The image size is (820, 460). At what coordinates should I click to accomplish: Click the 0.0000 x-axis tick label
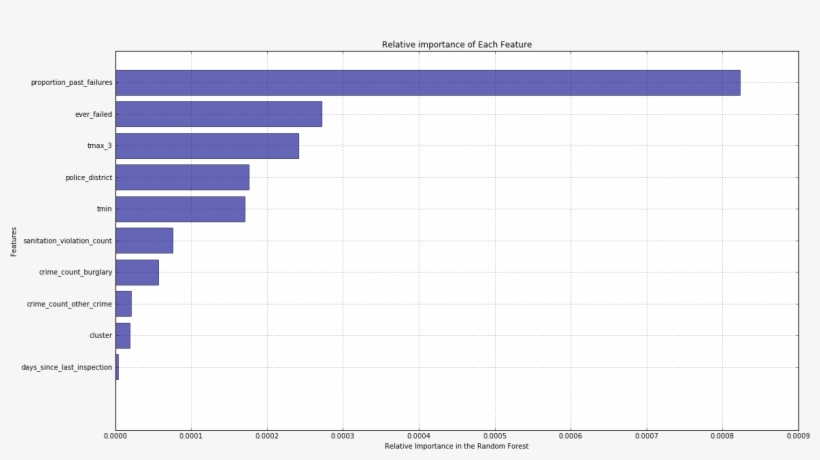tap(116, 435)
